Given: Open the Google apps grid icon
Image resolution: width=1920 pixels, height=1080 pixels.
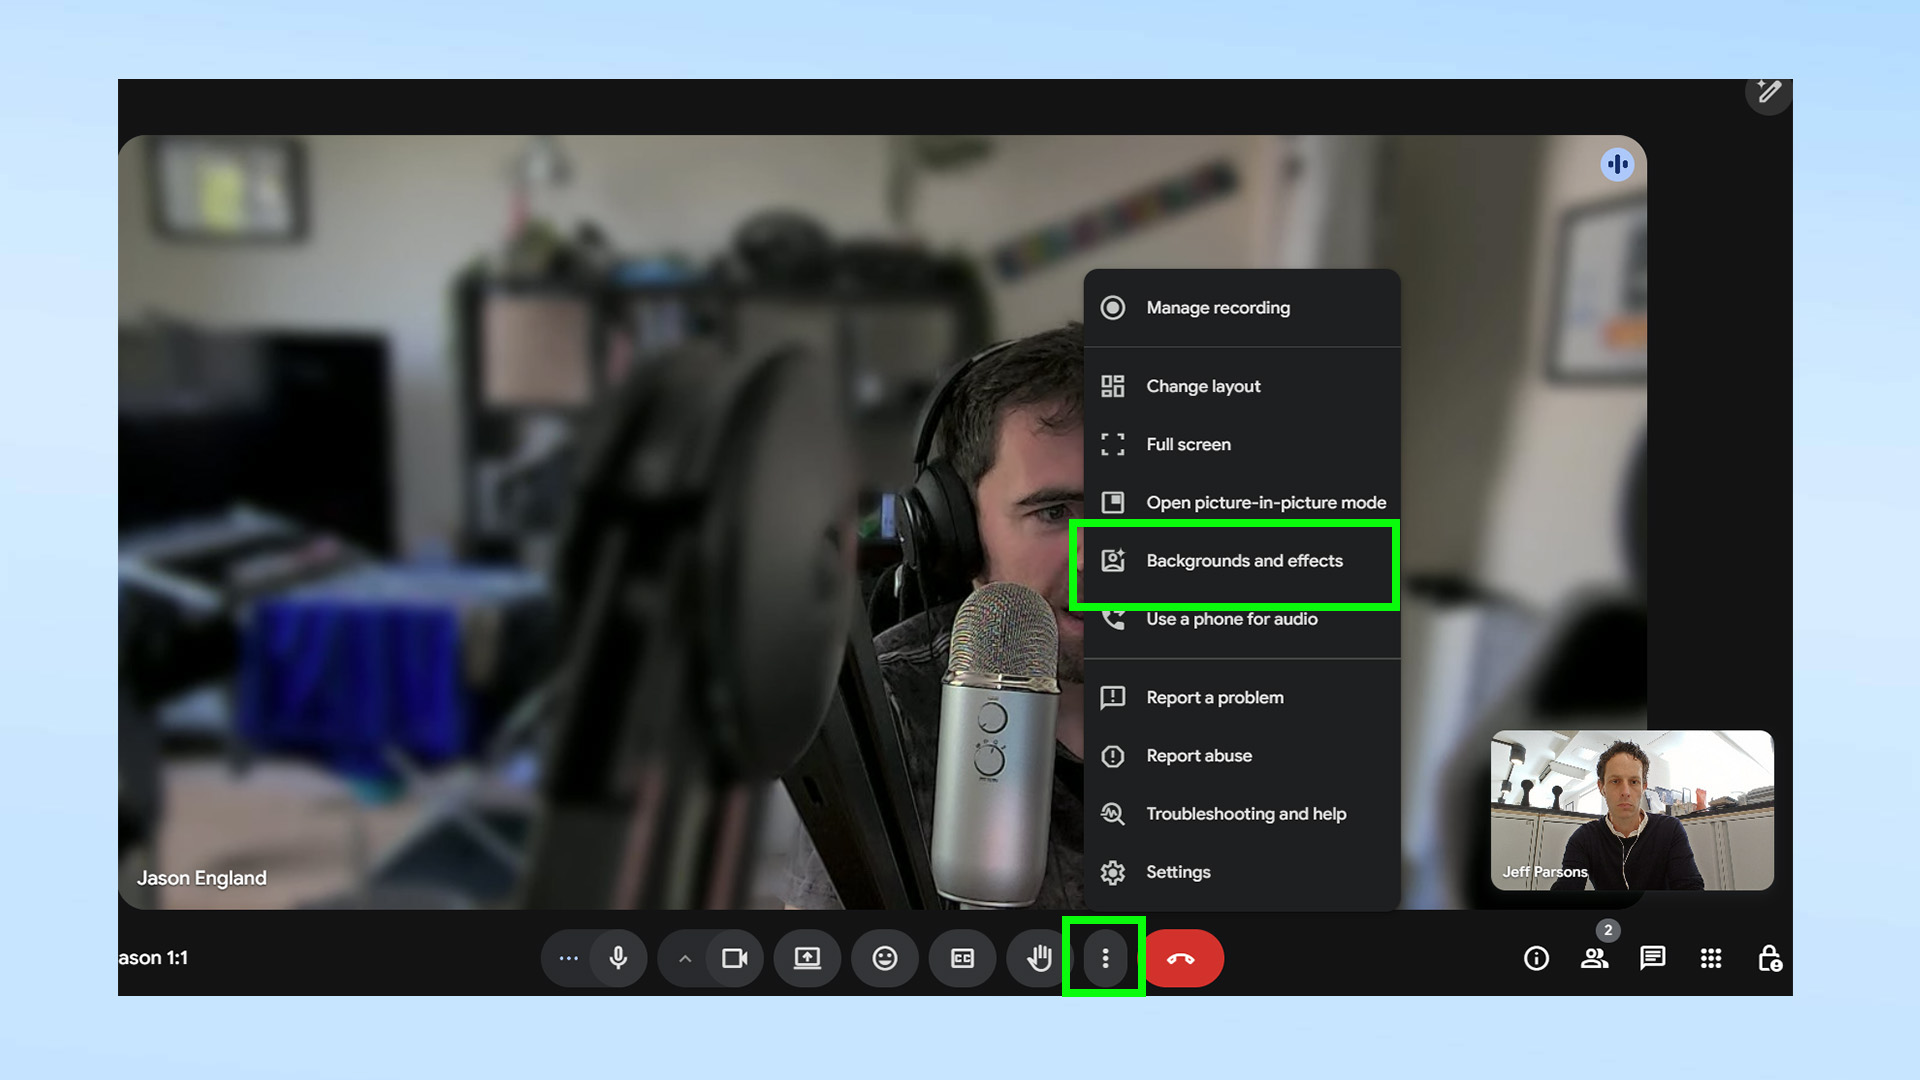Looking at the screenshot, I should point(1710,958).
